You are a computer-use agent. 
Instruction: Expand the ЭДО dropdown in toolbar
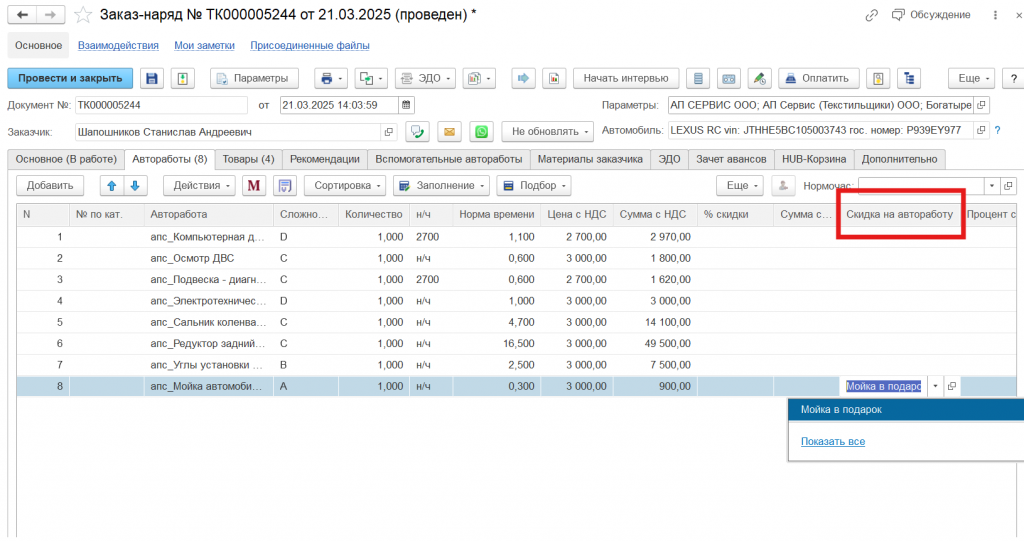coord(425,78)
